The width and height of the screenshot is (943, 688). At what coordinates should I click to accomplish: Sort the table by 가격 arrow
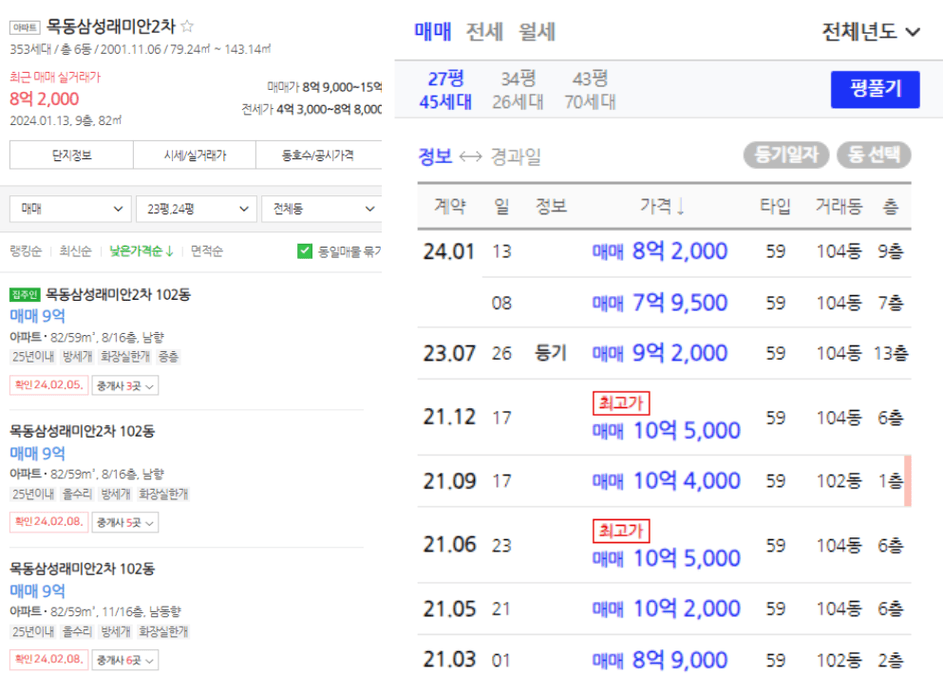680,207
